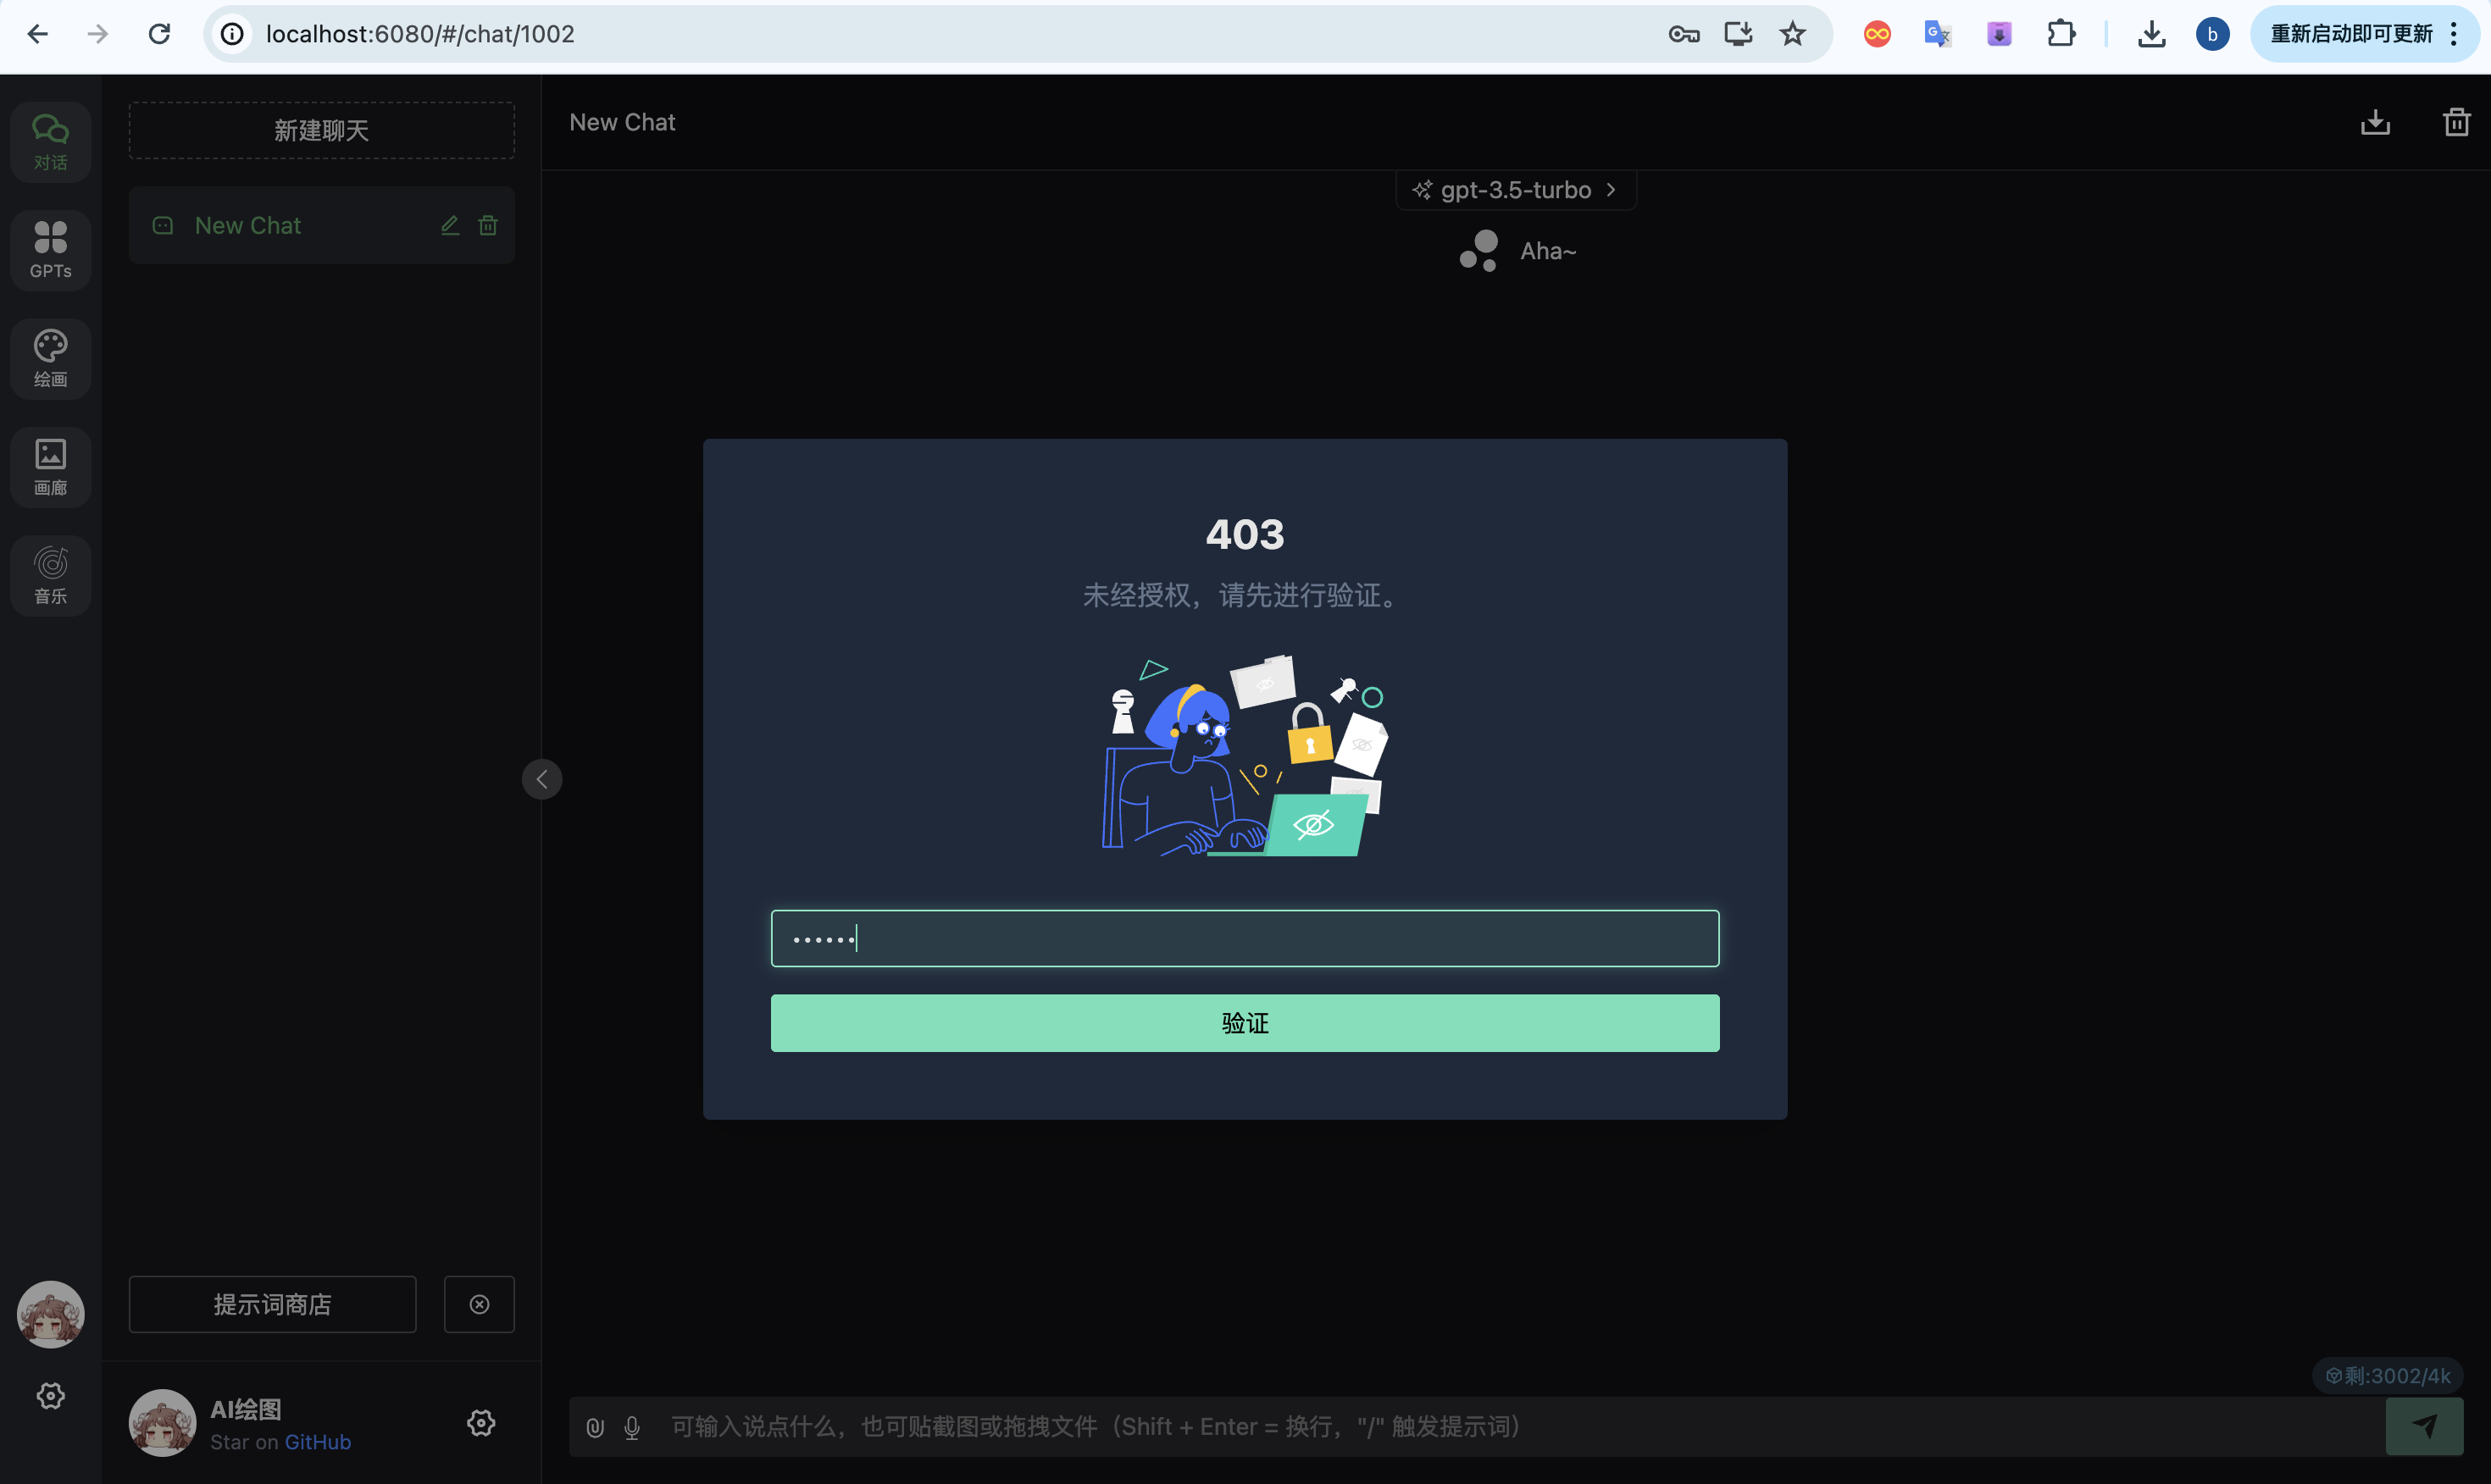The image size is (2491, 1484).
Task: Click the microphone voice input icon
Action: click(632, 1427)
